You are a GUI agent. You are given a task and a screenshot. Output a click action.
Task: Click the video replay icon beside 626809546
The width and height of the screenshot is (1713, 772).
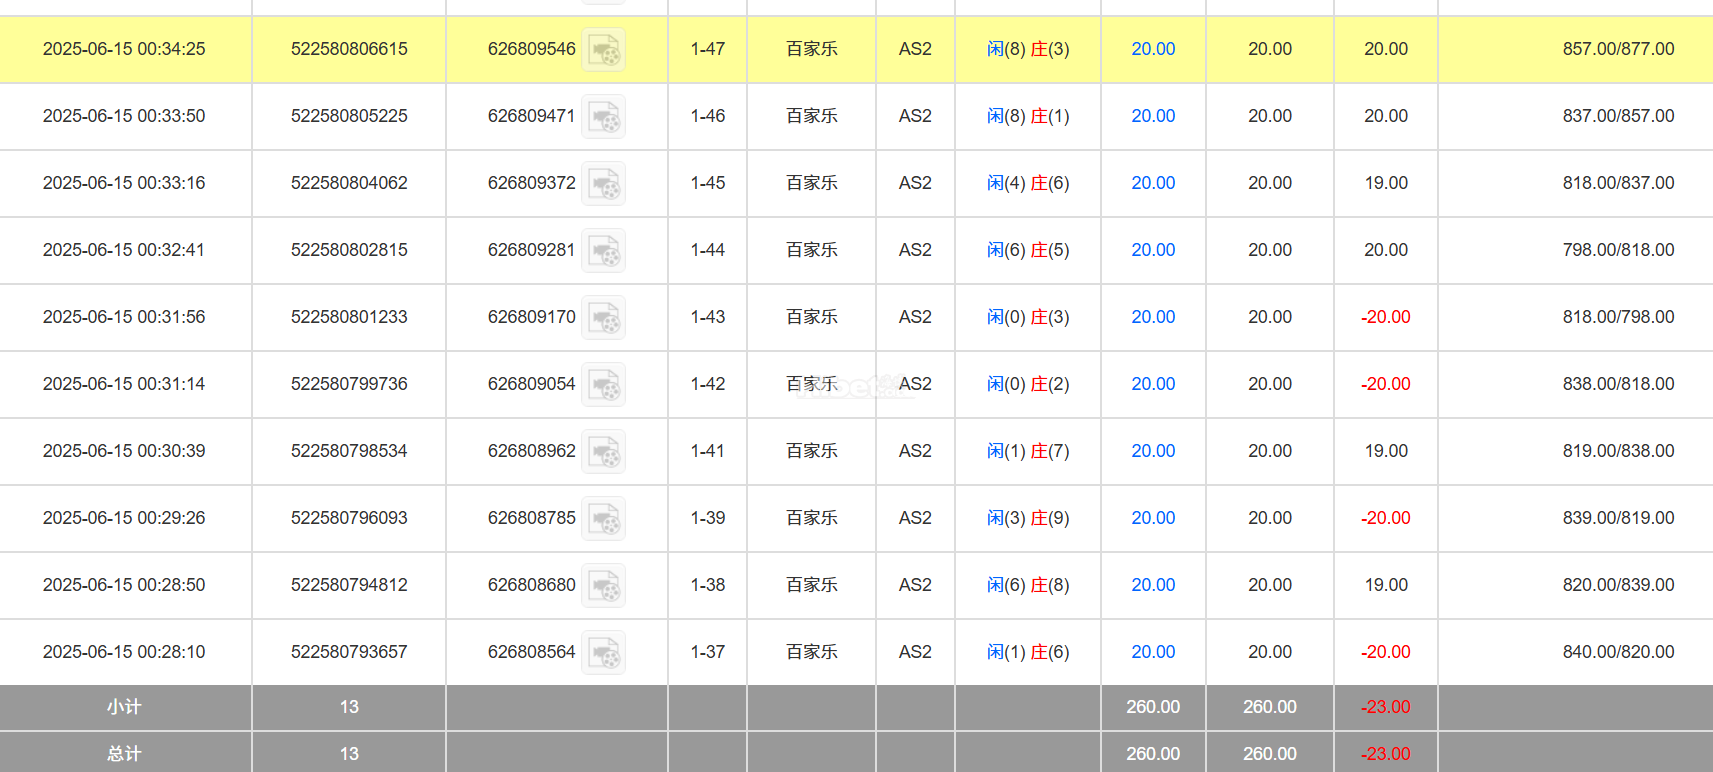click(604, 50)
